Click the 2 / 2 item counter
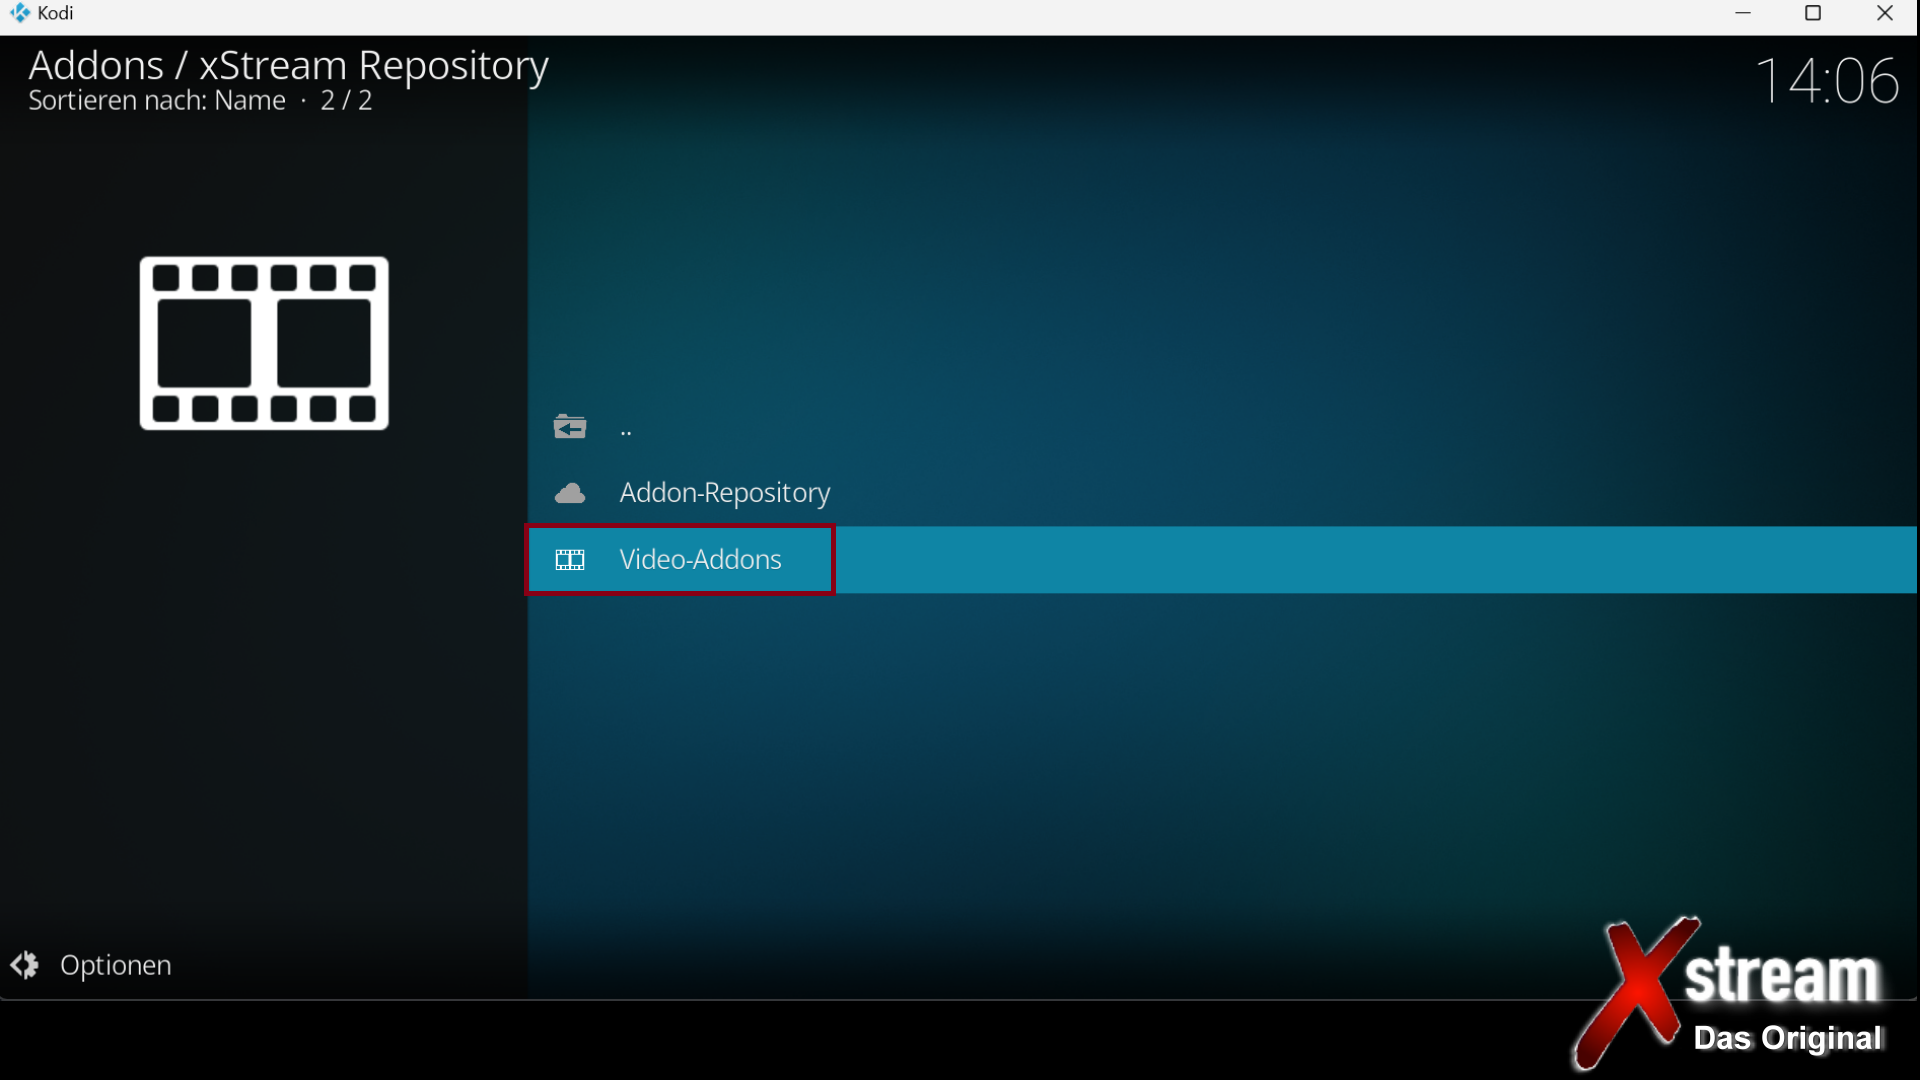 [x=346, y=101]
